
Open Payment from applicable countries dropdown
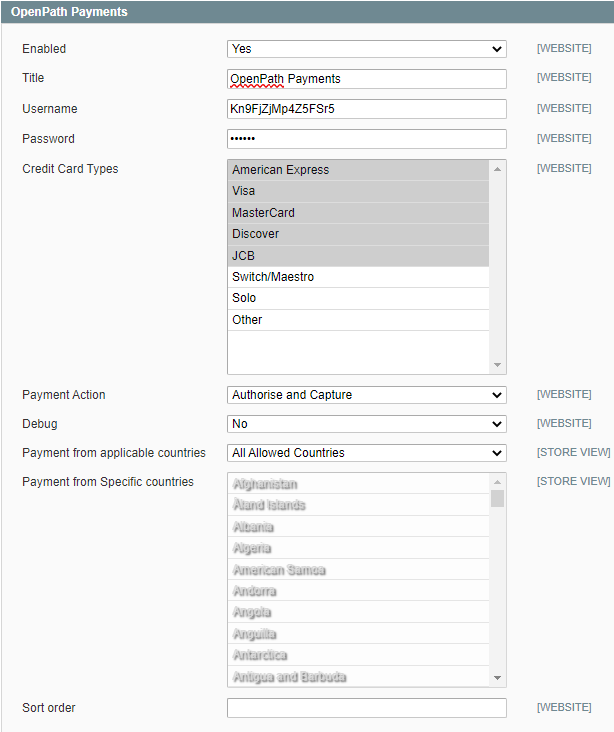click(367, 453)
